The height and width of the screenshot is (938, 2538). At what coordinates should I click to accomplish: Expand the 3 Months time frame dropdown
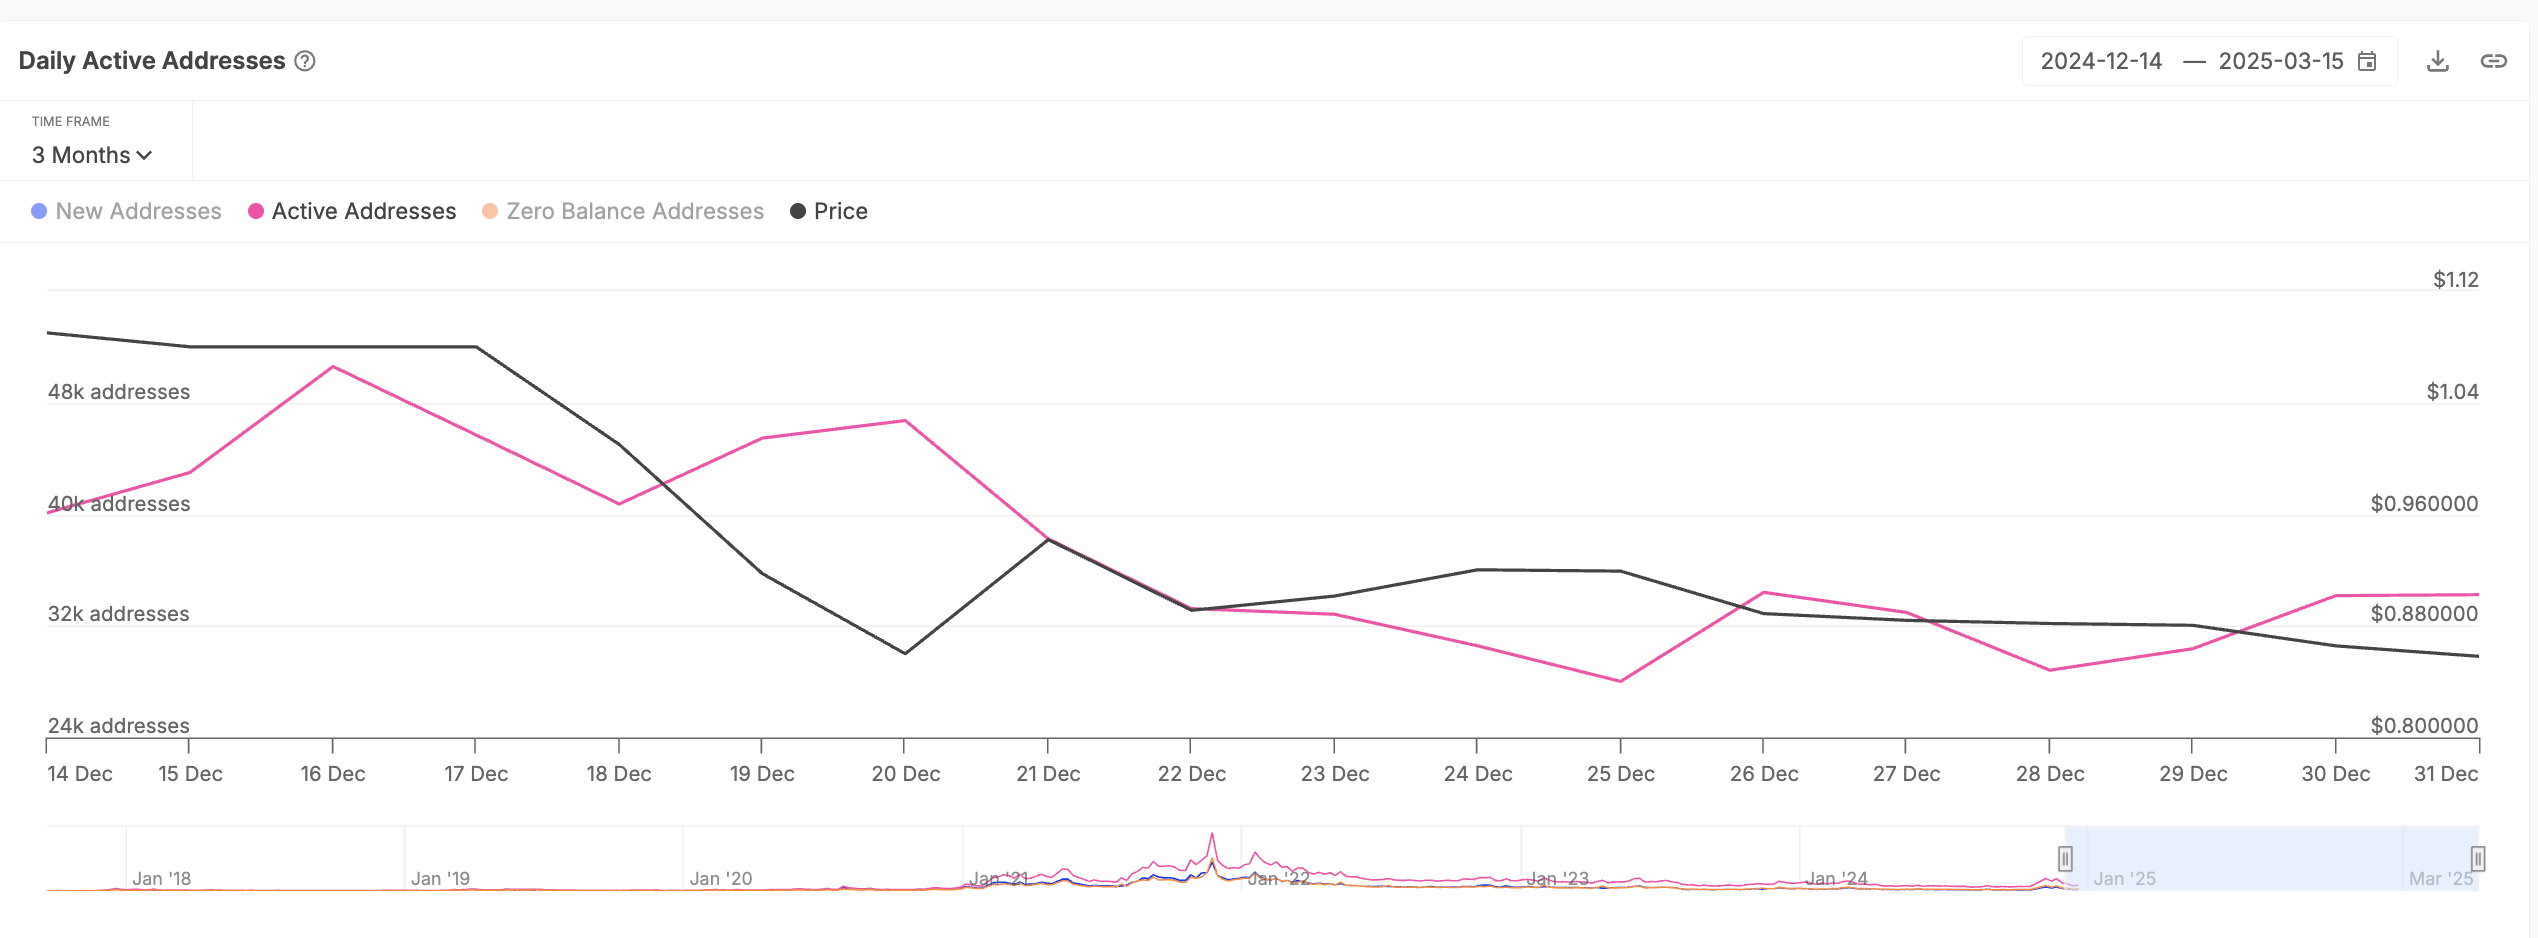tap(91, 155)
